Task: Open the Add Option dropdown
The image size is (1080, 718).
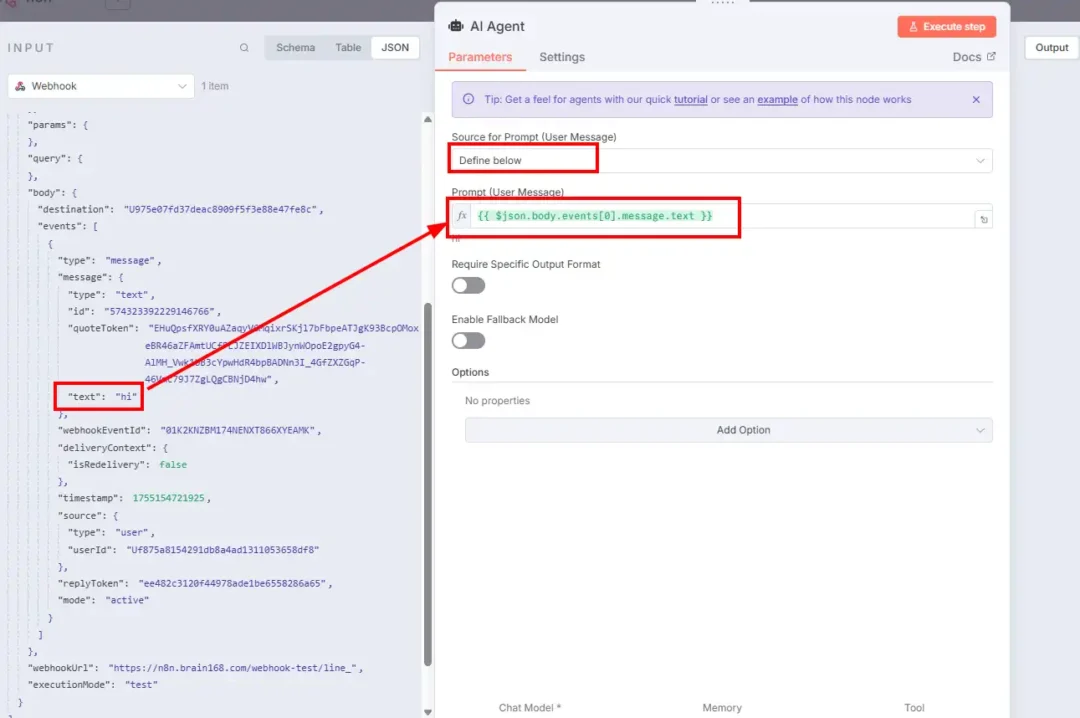Action: pyautogui.click(x=728, y=430)
